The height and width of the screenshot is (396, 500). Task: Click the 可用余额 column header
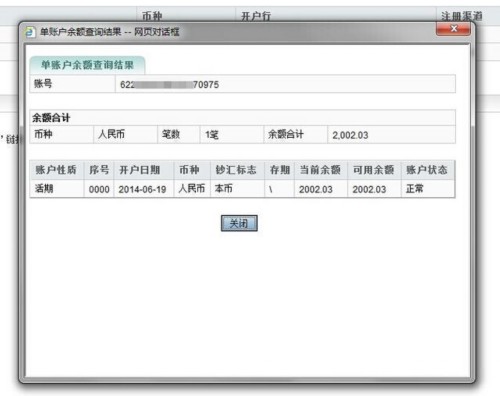[374, 170]
